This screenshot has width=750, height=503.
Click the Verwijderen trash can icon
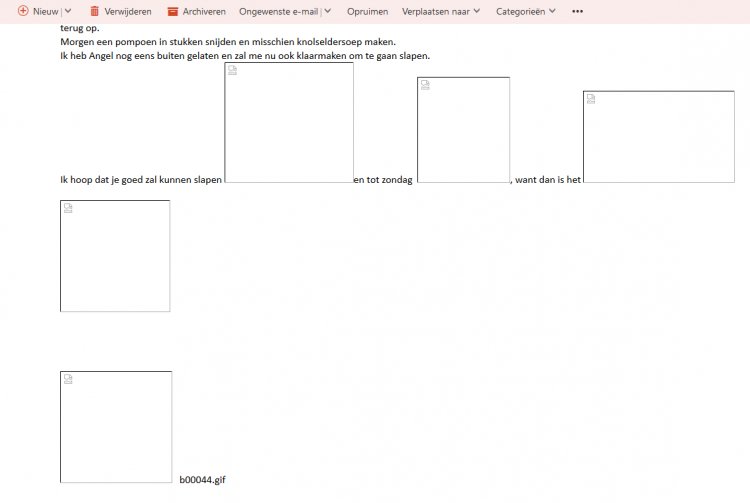tap(94, 11)
